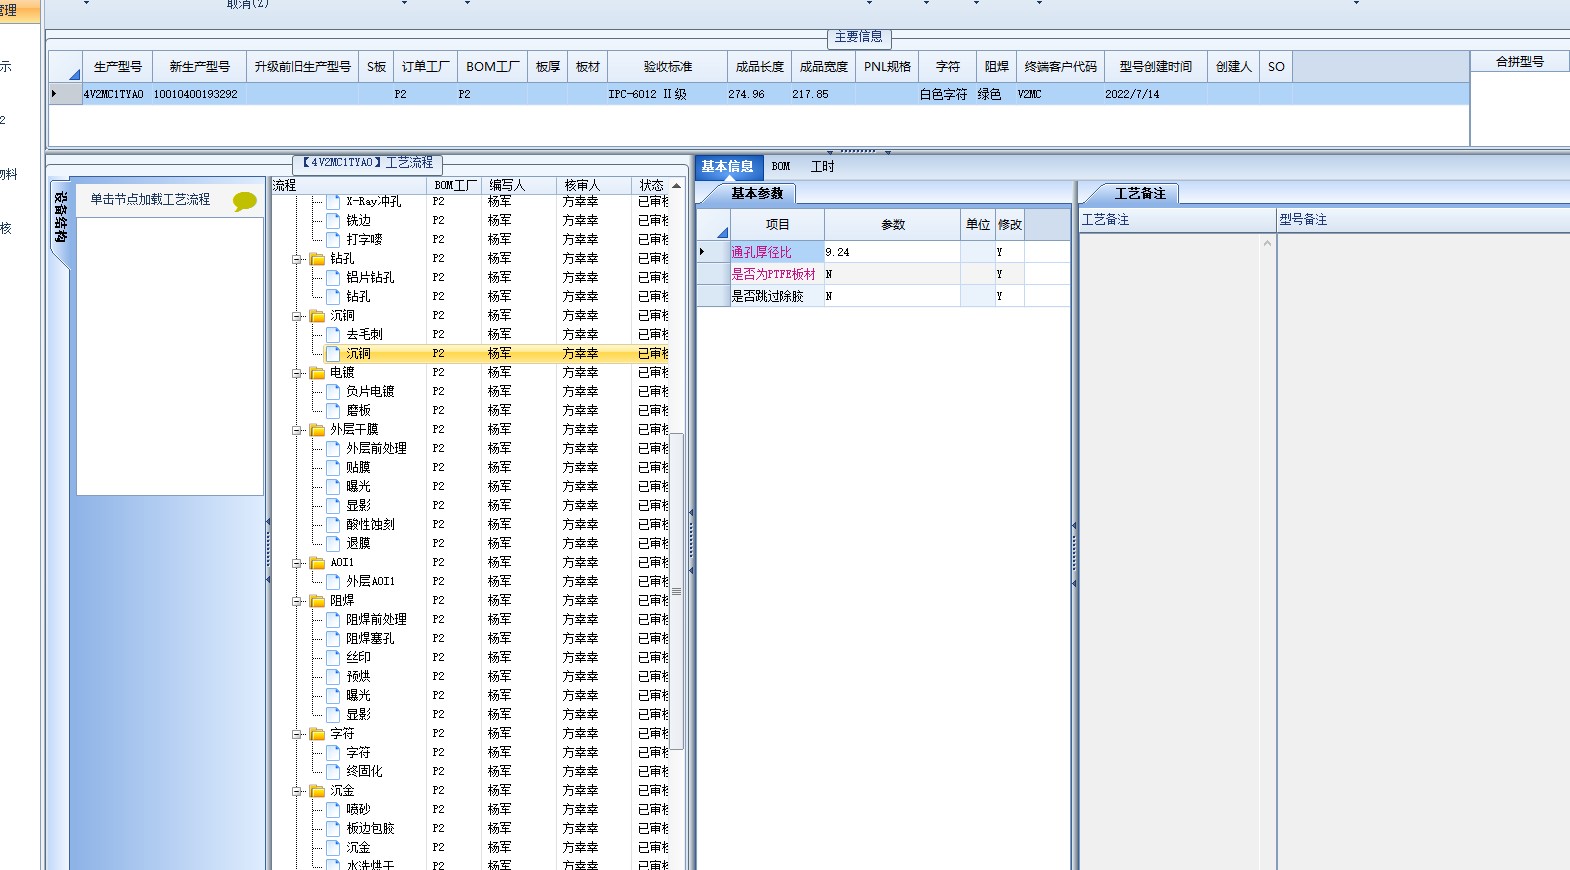Open the 设备结构 side tab

(x=61, y=218)
